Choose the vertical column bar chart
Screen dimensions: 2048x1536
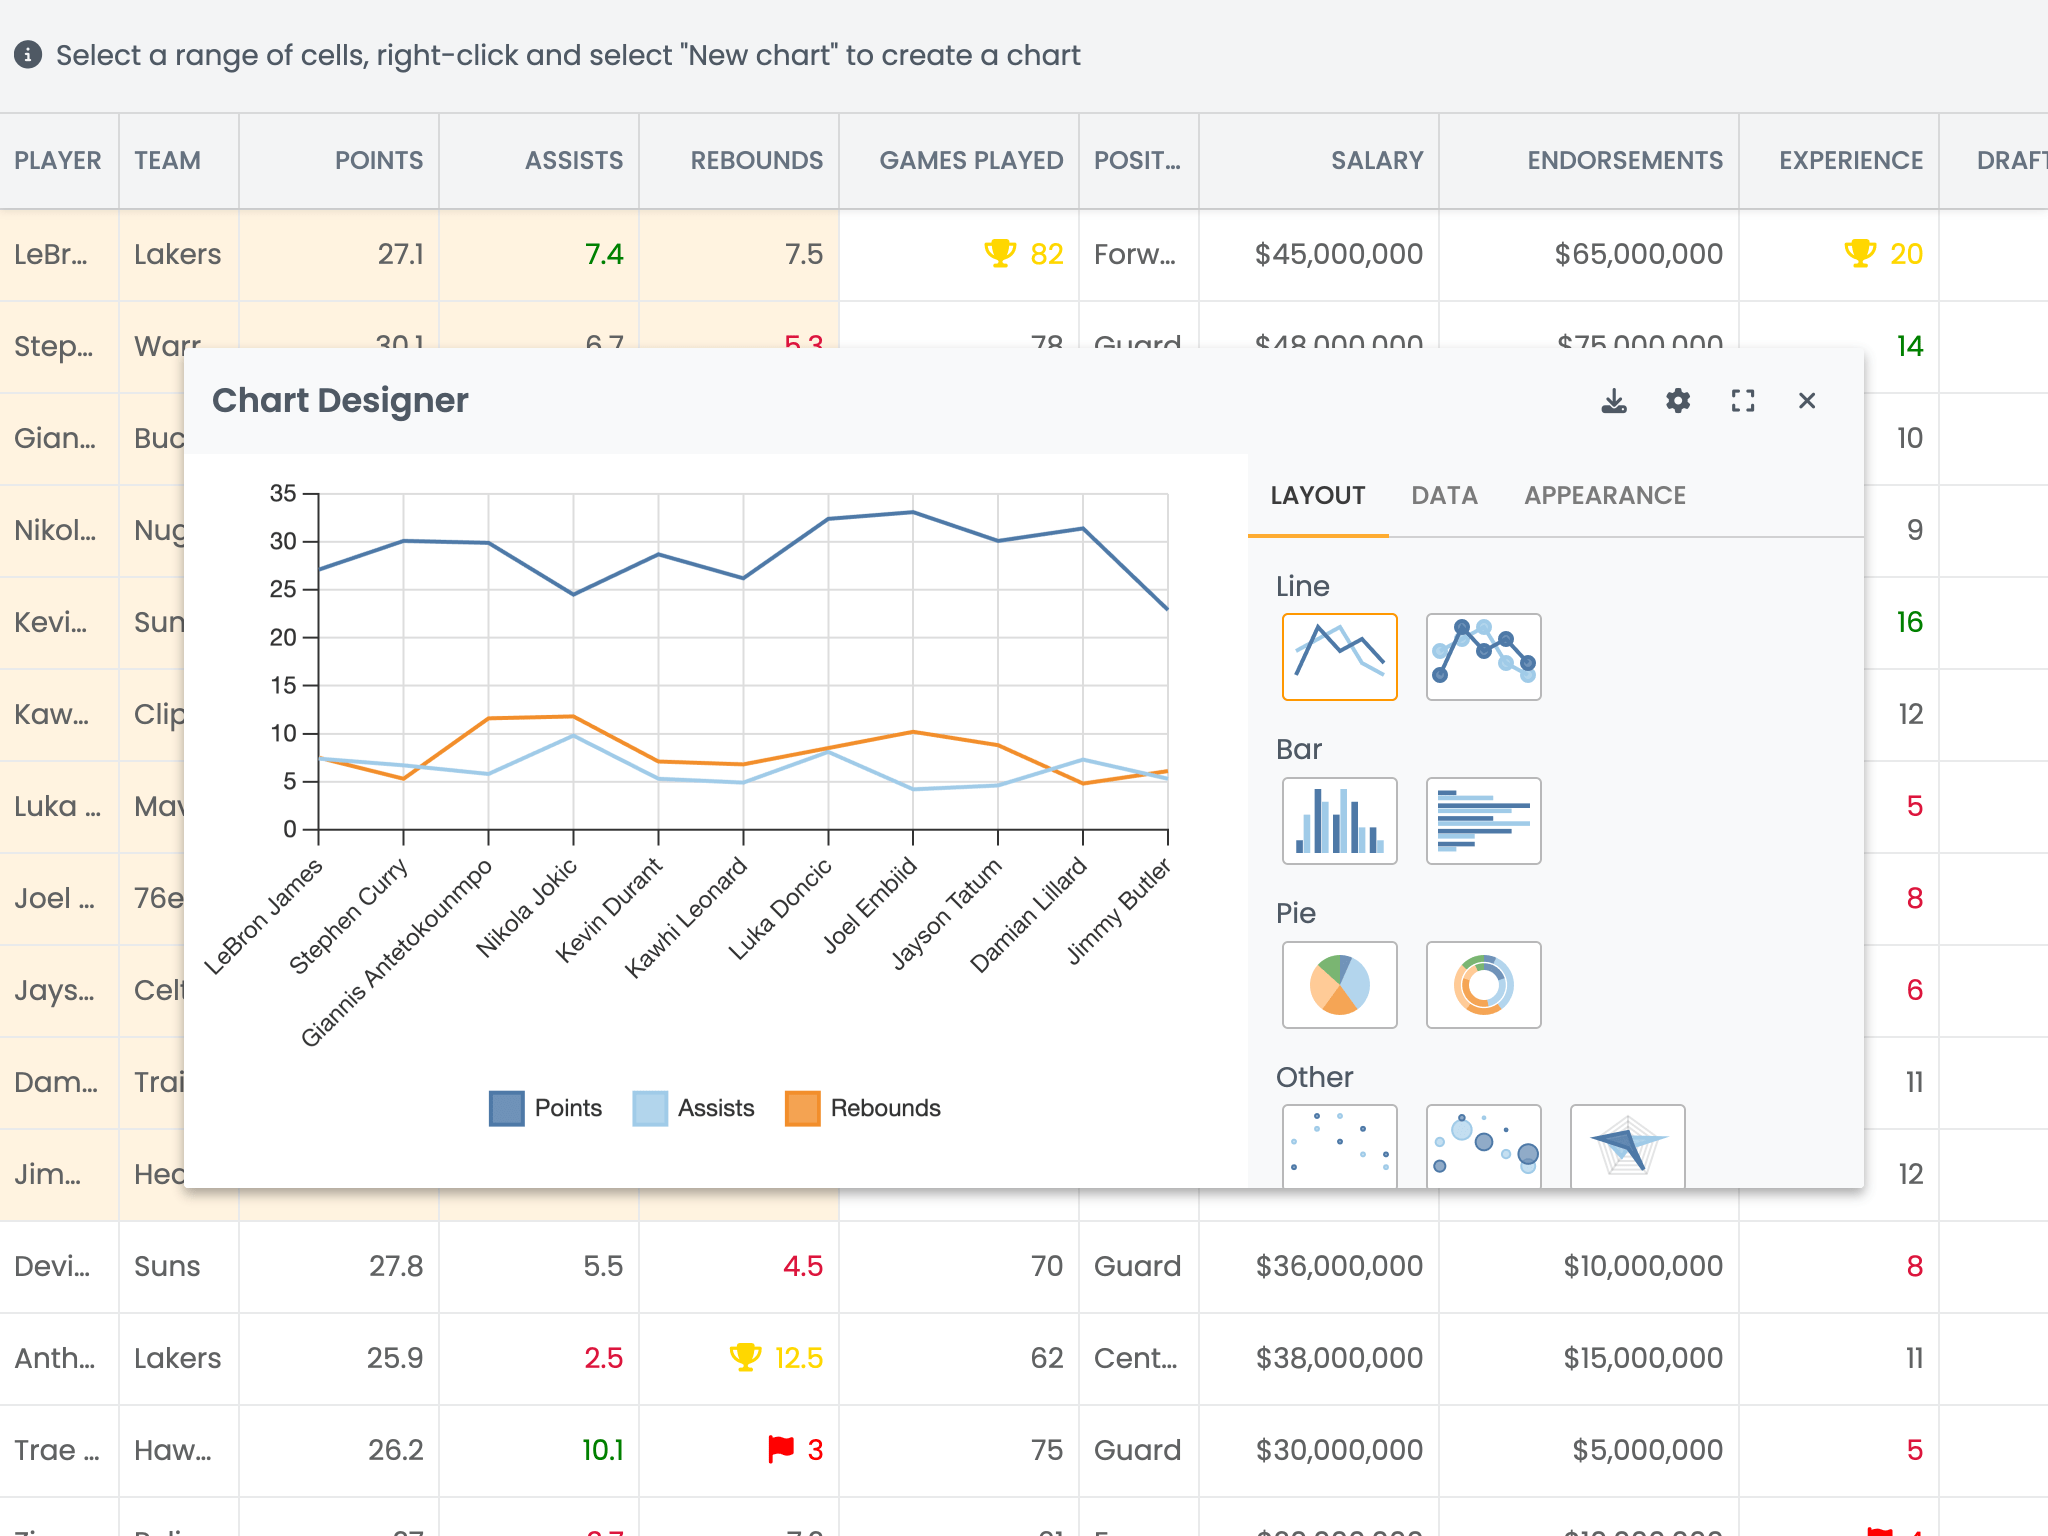pyautogui.click(x=1339, y=821)
